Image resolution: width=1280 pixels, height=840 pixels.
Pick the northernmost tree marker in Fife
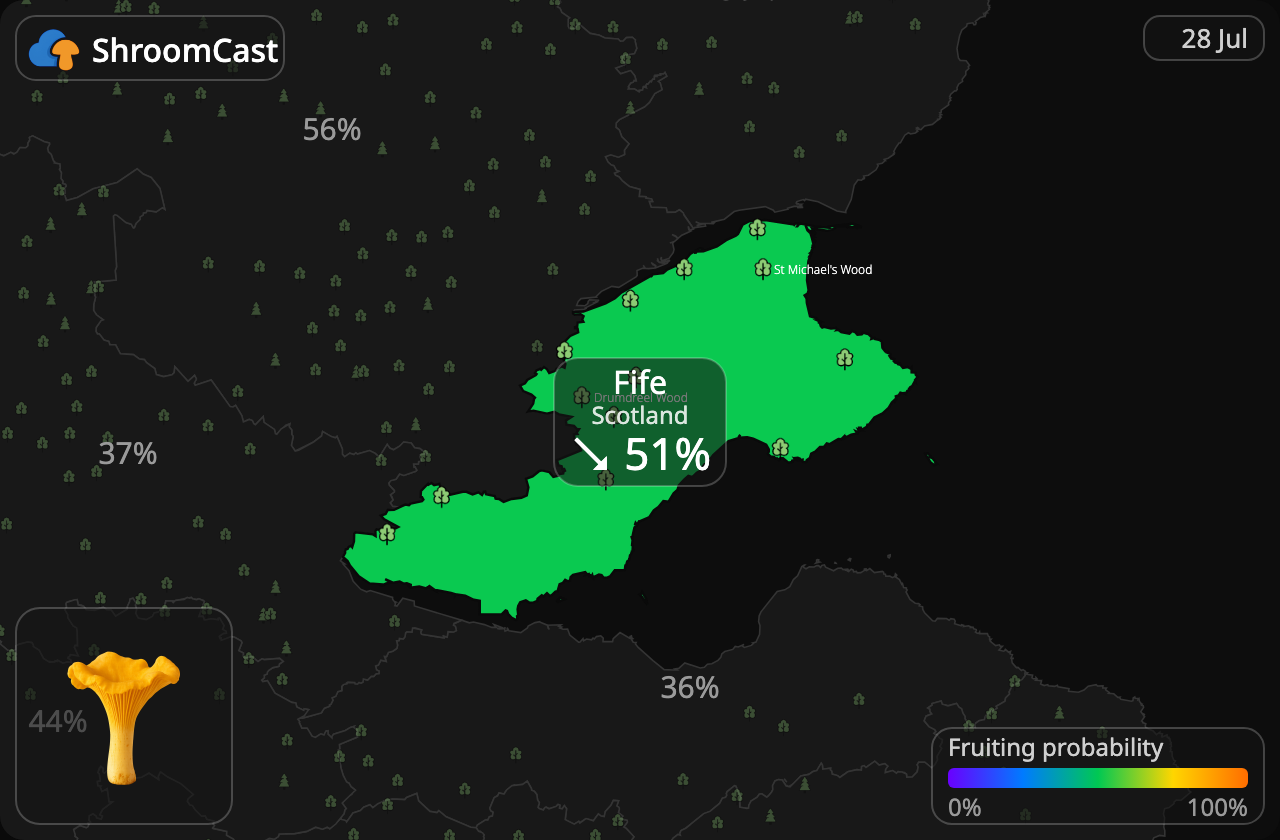coord(757,229)
